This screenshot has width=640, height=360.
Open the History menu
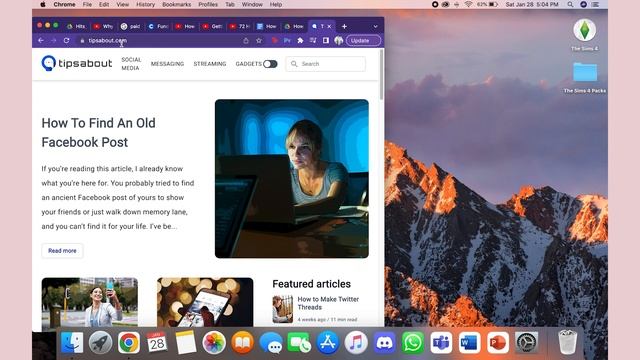(x=145, y=4)
